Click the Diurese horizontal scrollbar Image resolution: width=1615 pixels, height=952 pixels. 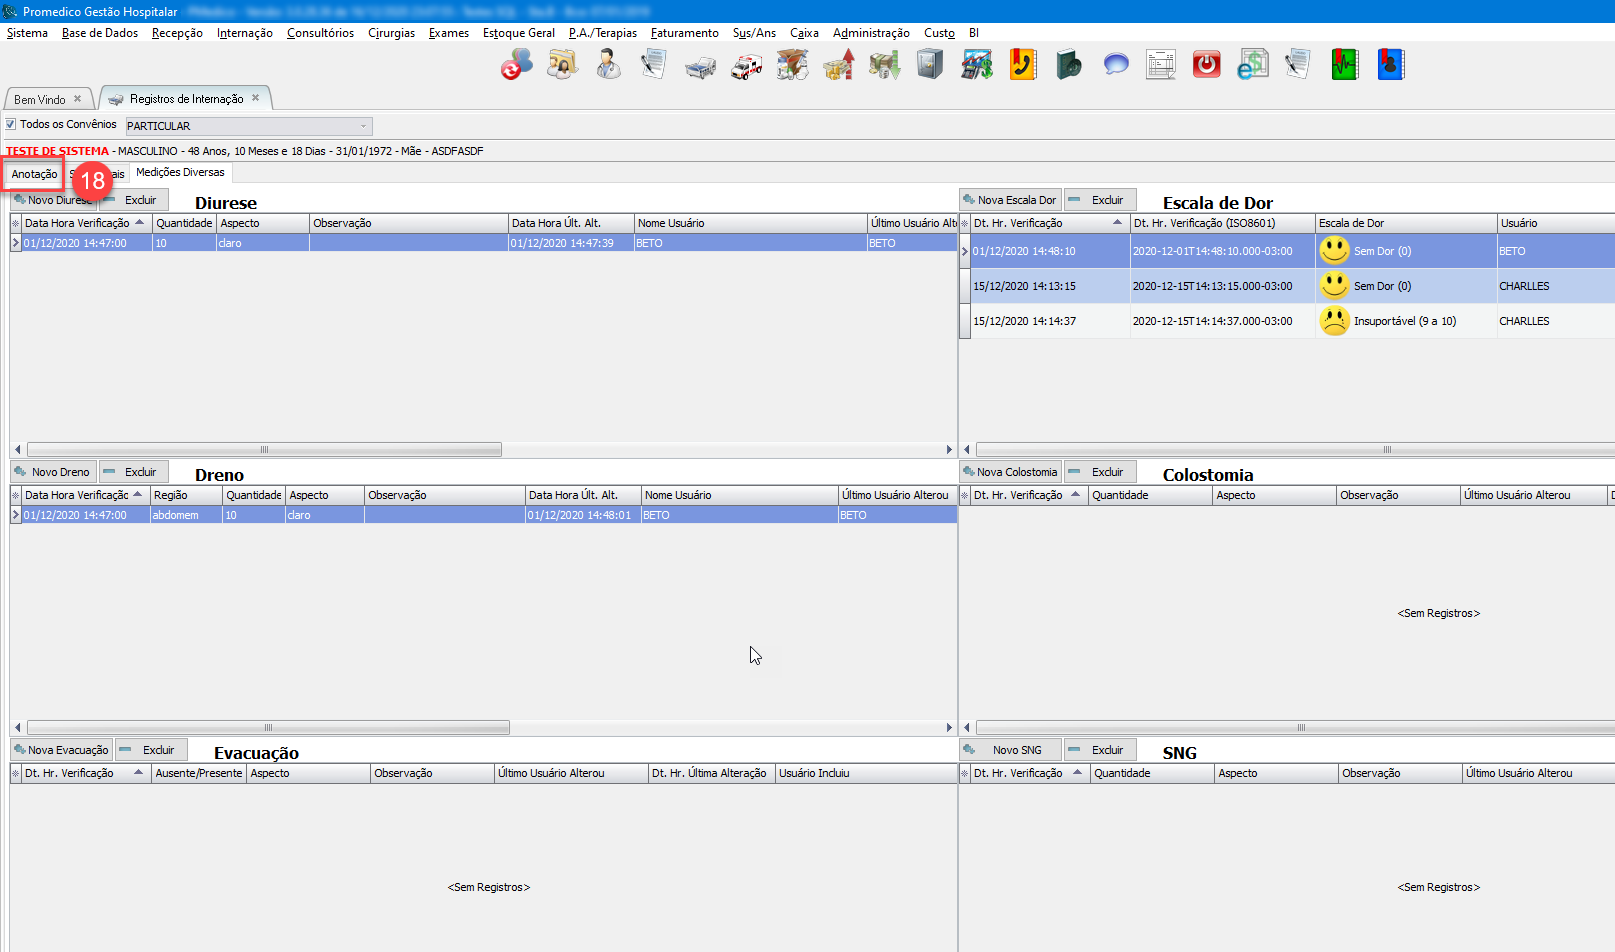click(264, 450)
